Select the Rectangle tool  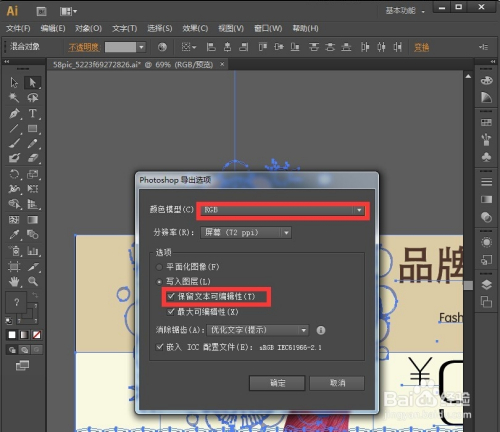click(33, 128)
